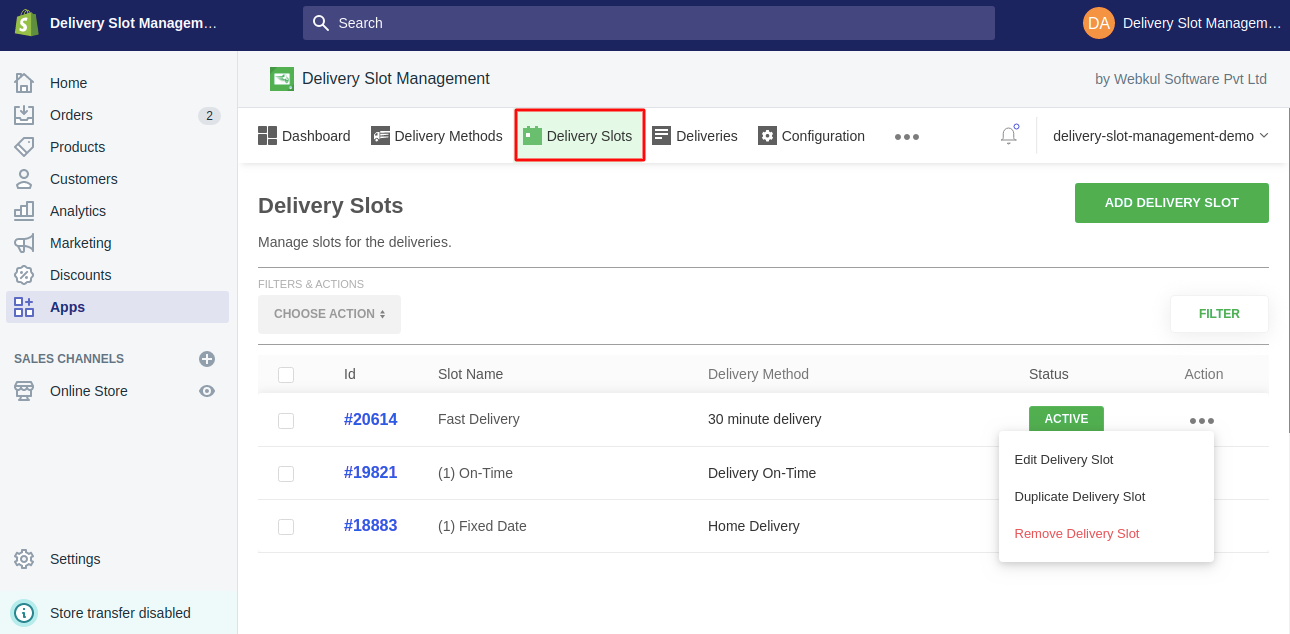The image size is (1290, 634).
Task: Open store Settings
Action: [75, 559]
